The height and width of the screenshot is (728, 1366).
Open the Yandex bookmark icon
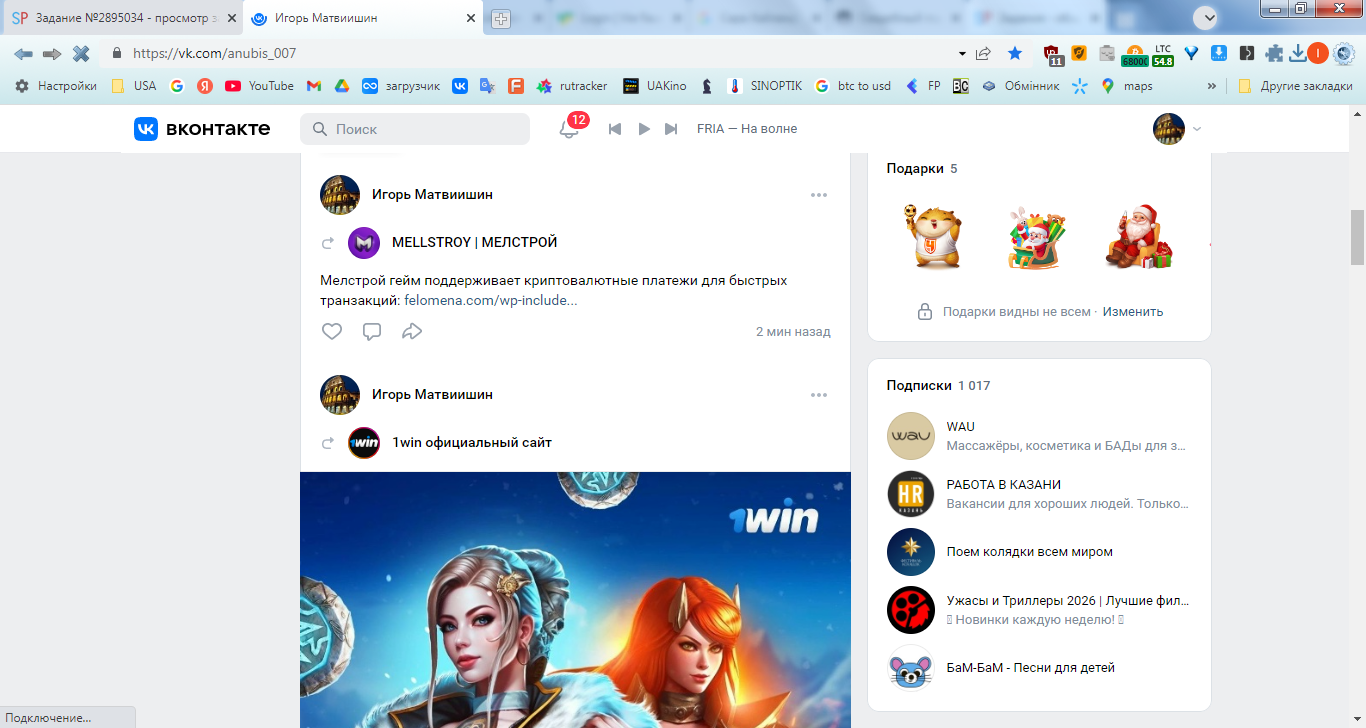click(x=205, y=86)
